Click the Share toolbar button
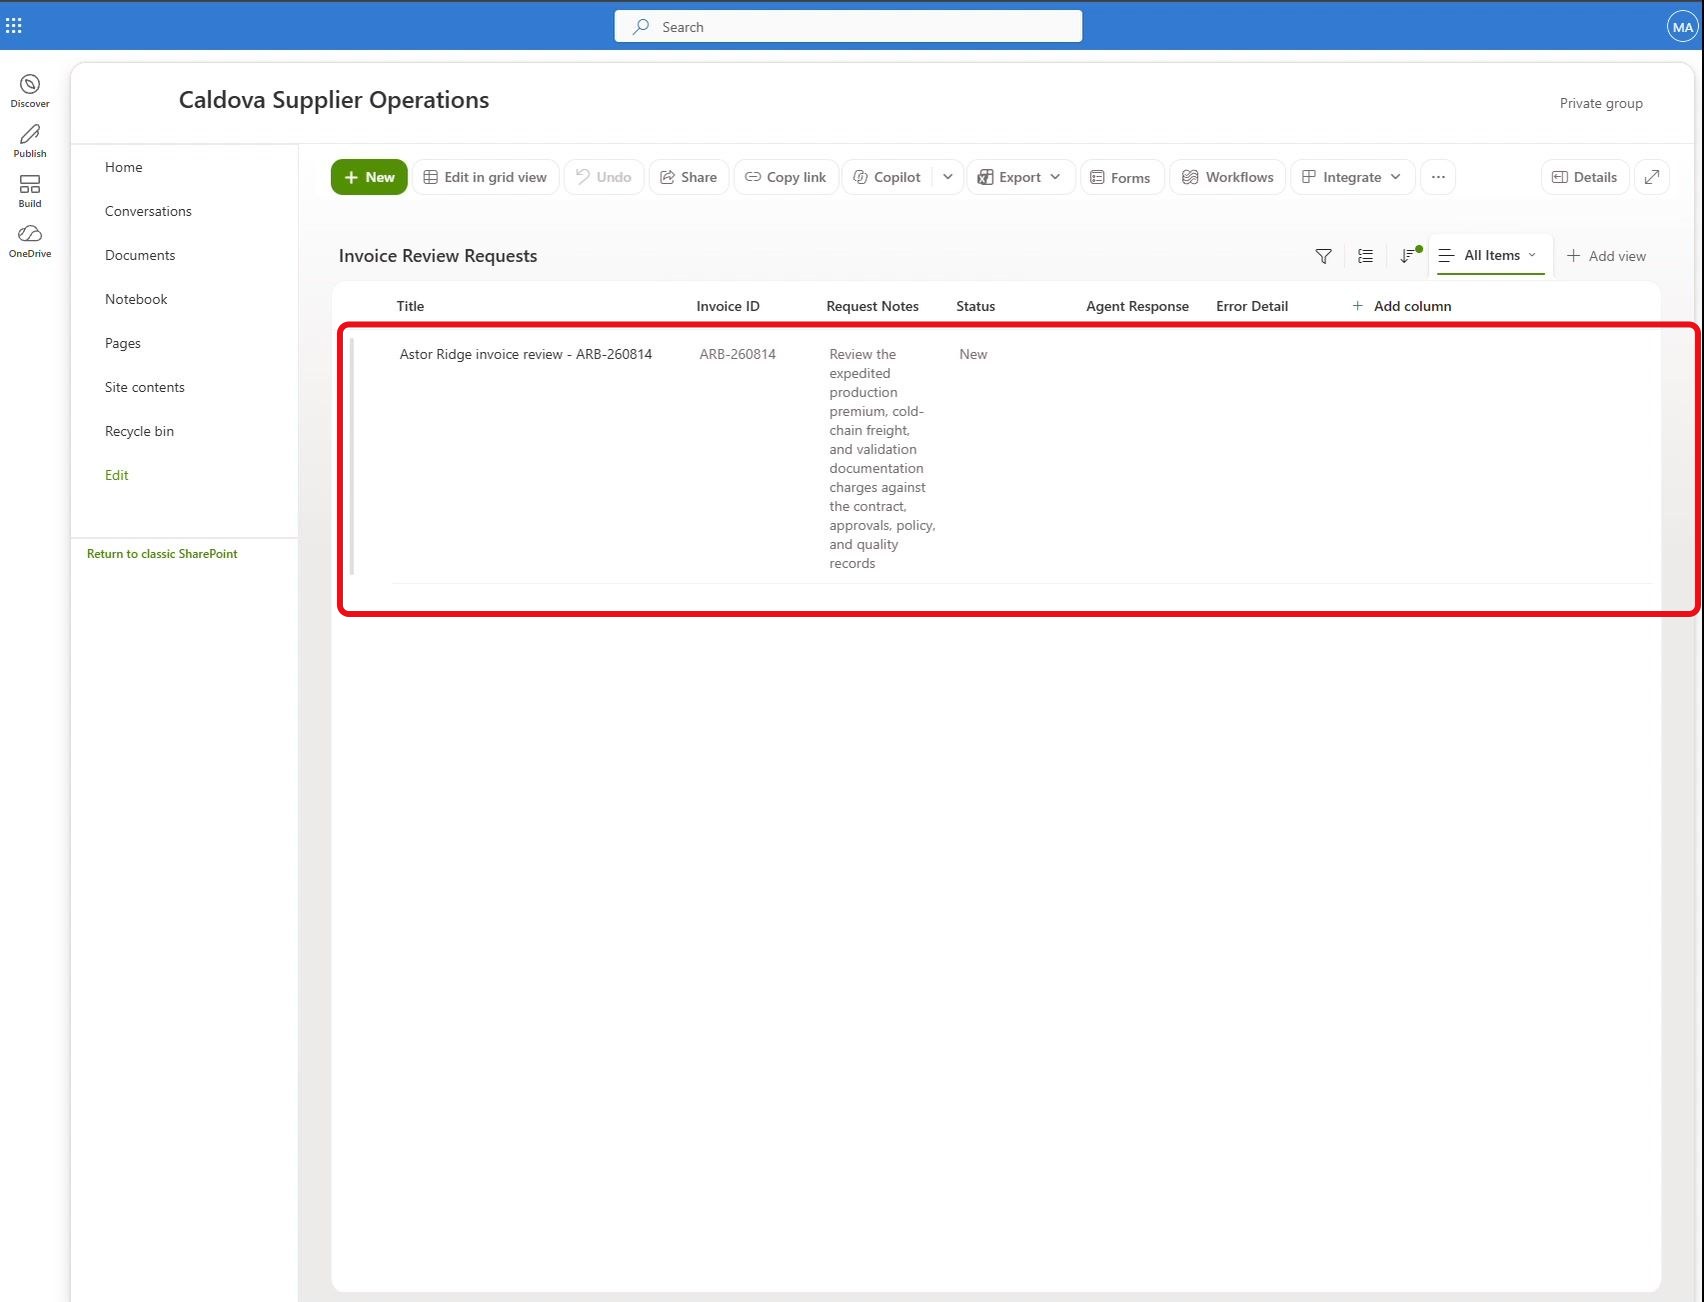The width and height of the screenshot is (1704, 1302). (689, 177)
